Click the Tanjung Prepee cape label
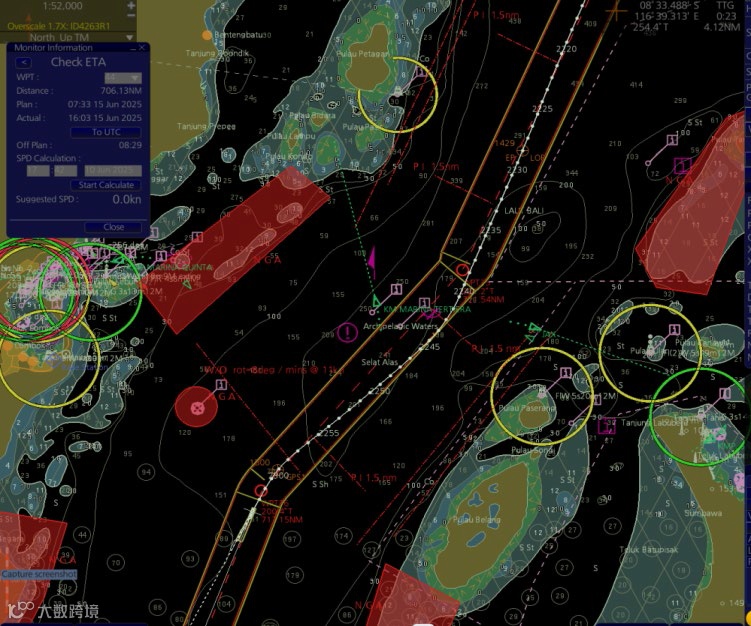751x626 pixels. point(206,126)
